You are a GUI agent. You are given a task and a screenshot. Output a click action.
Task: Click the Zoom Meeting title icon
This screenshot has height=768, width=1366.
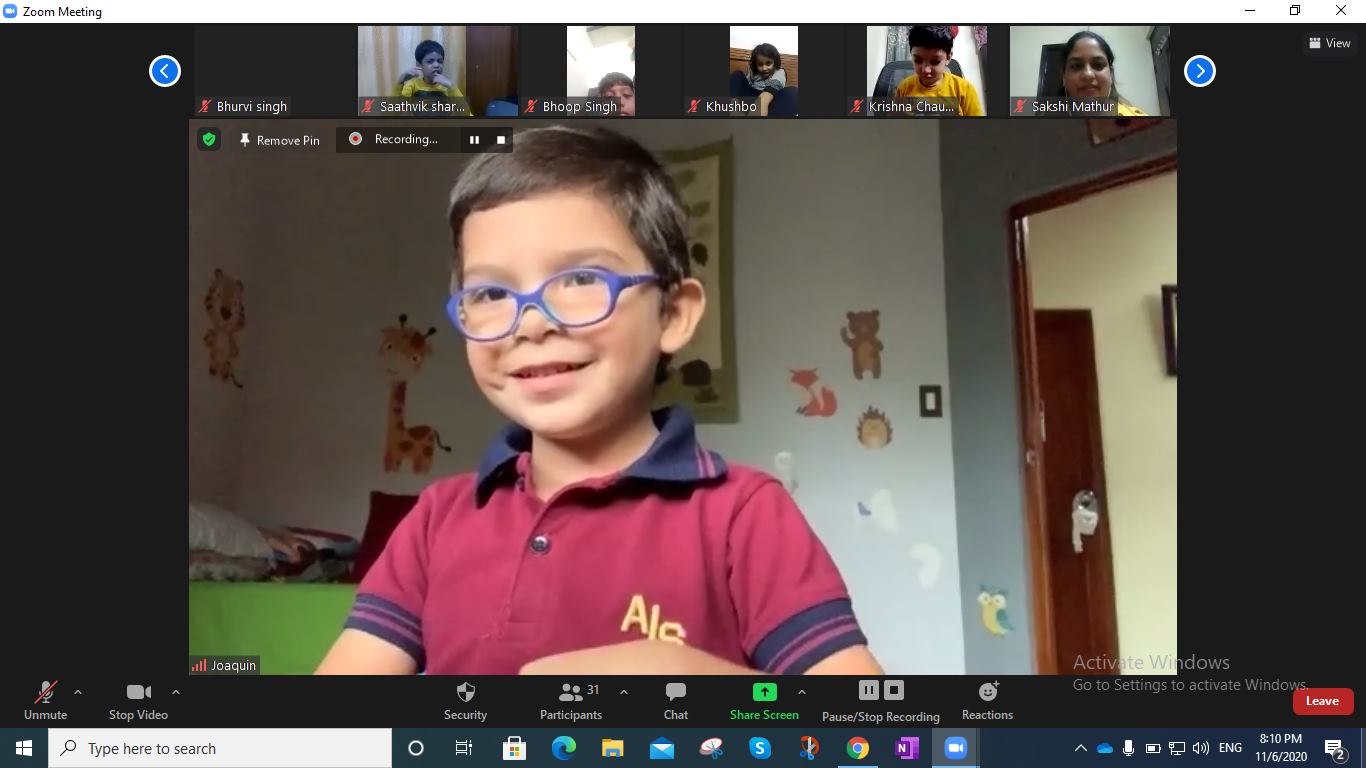coord(10,11)
